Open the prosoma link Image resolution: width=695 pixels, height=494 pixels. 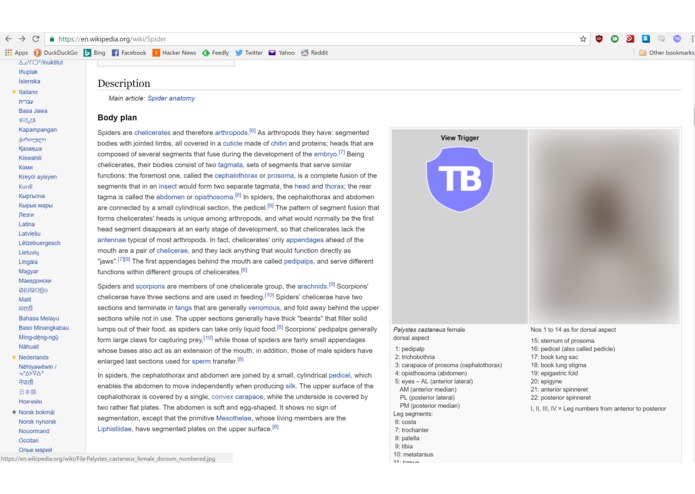280,176
